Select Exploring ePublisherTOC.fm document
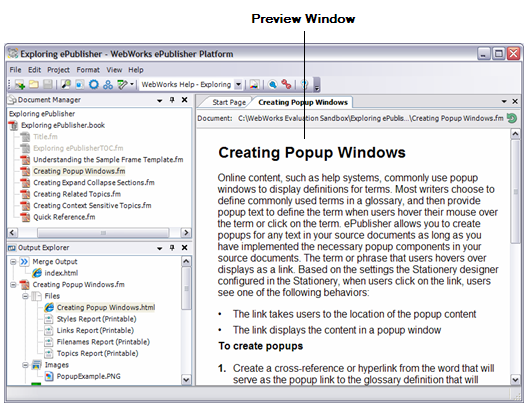The width and height of the screenshot is (527, 408). [78, 148]
